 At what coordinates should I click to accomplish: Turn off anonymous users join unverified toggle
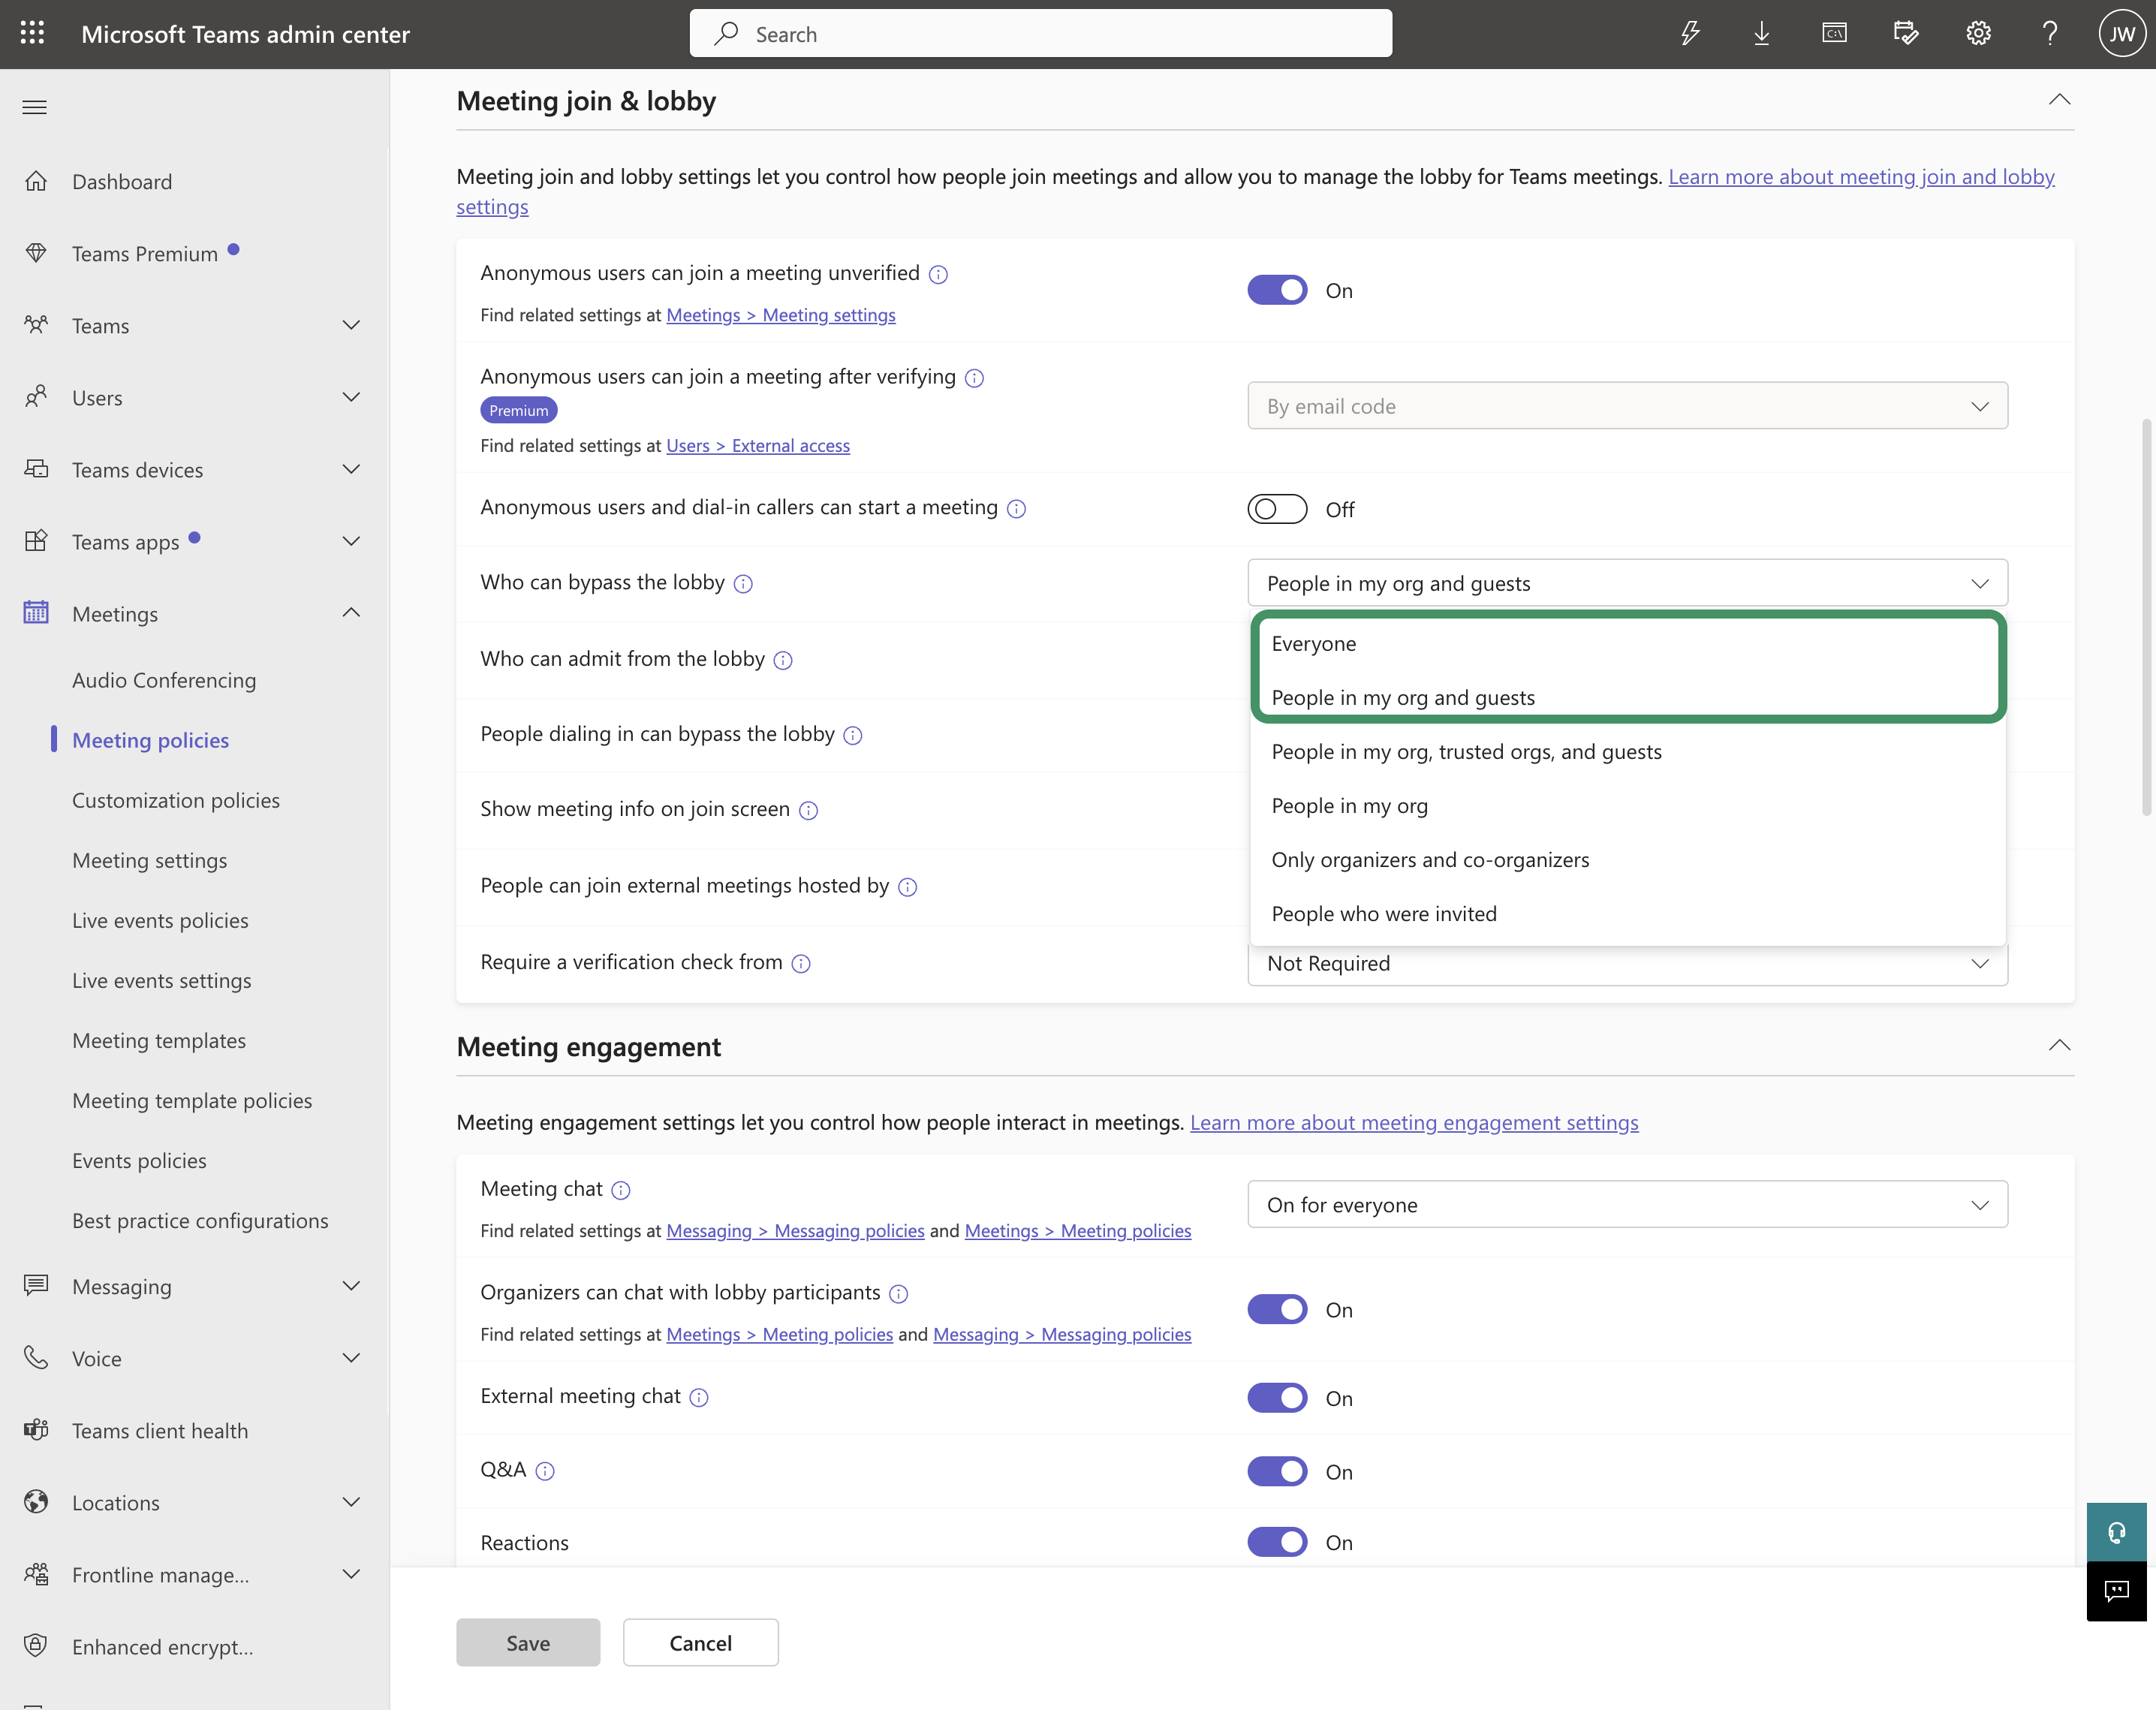[x=1277, y=290]
